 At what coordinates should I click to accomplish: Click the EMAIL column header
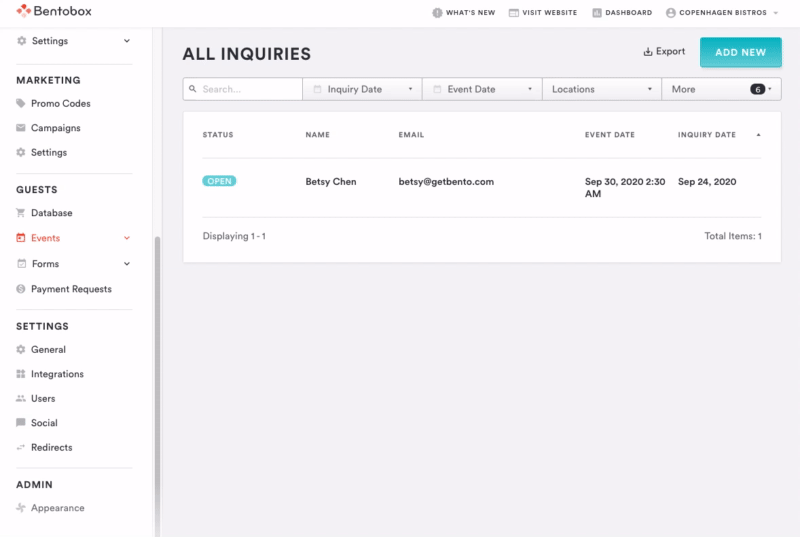coord(411,135)
